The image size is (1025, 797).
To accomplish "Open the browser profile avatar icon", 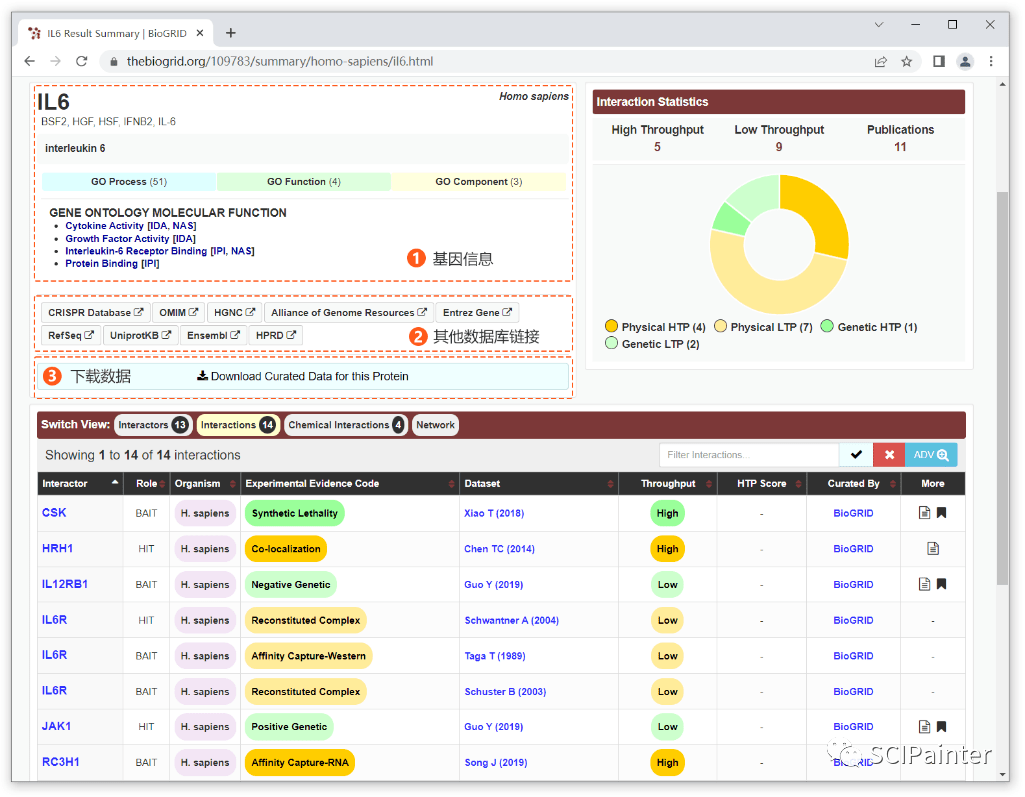I will coord(965,61).
